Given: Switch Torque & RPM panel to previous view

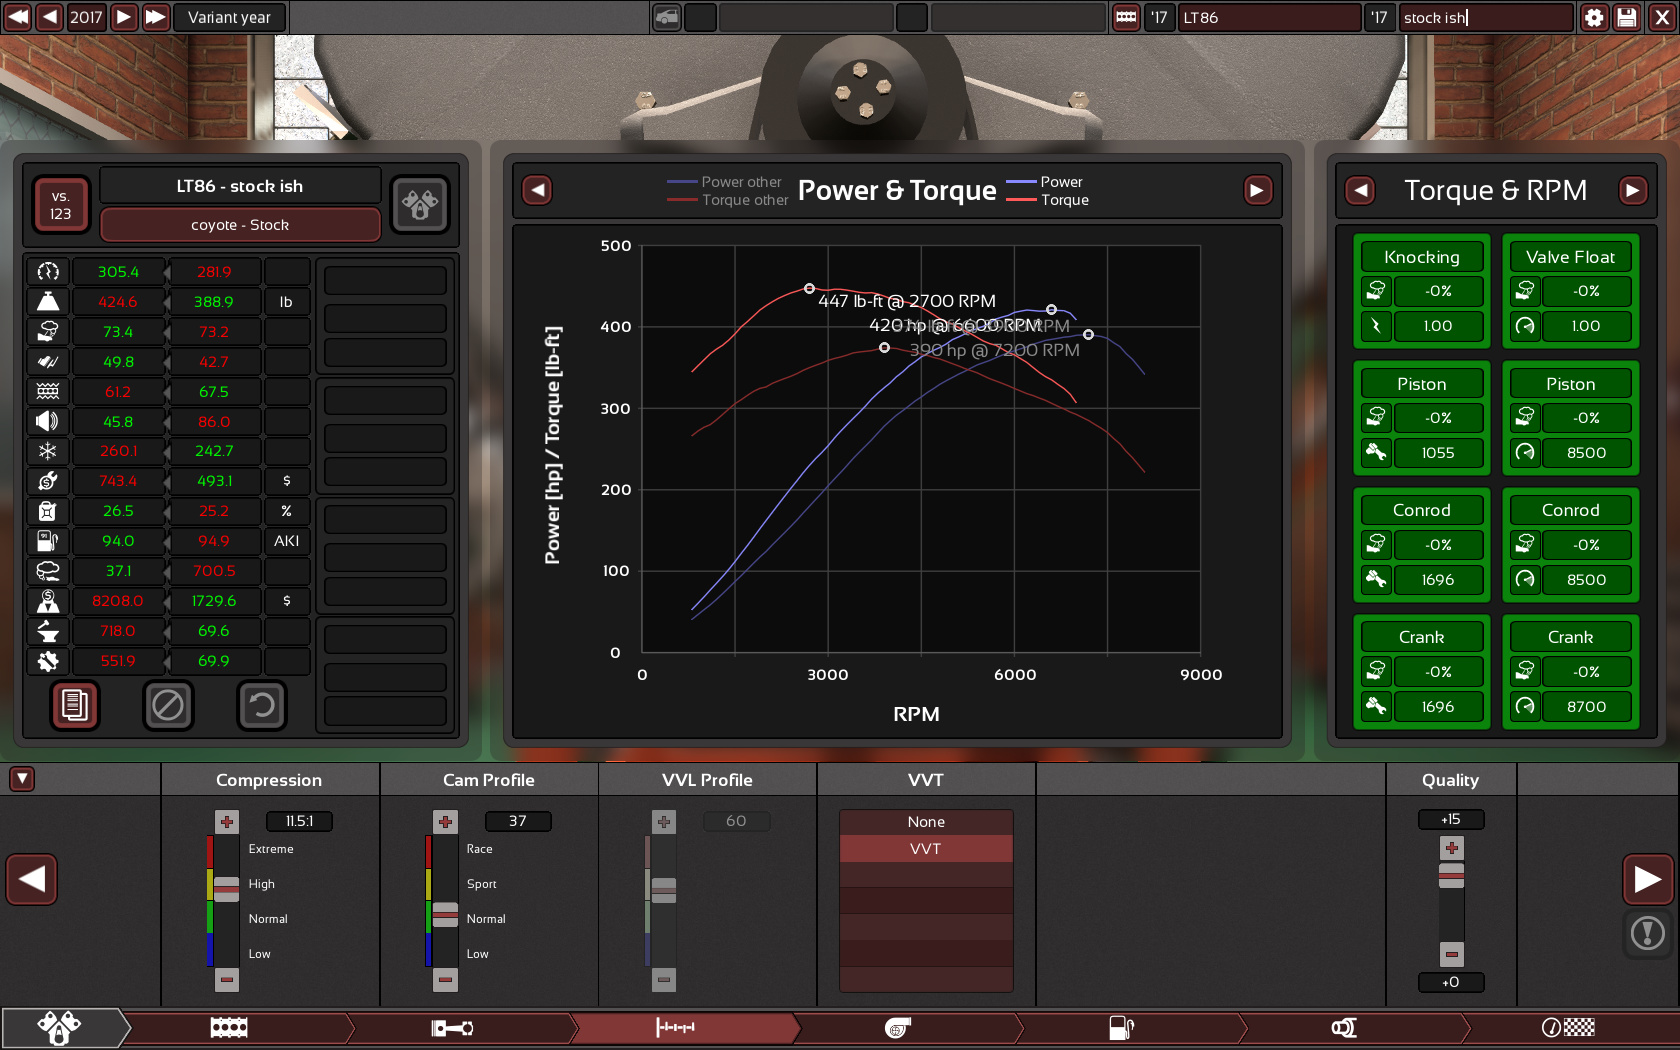Looking at the screenshot, I should point(1361,190).
